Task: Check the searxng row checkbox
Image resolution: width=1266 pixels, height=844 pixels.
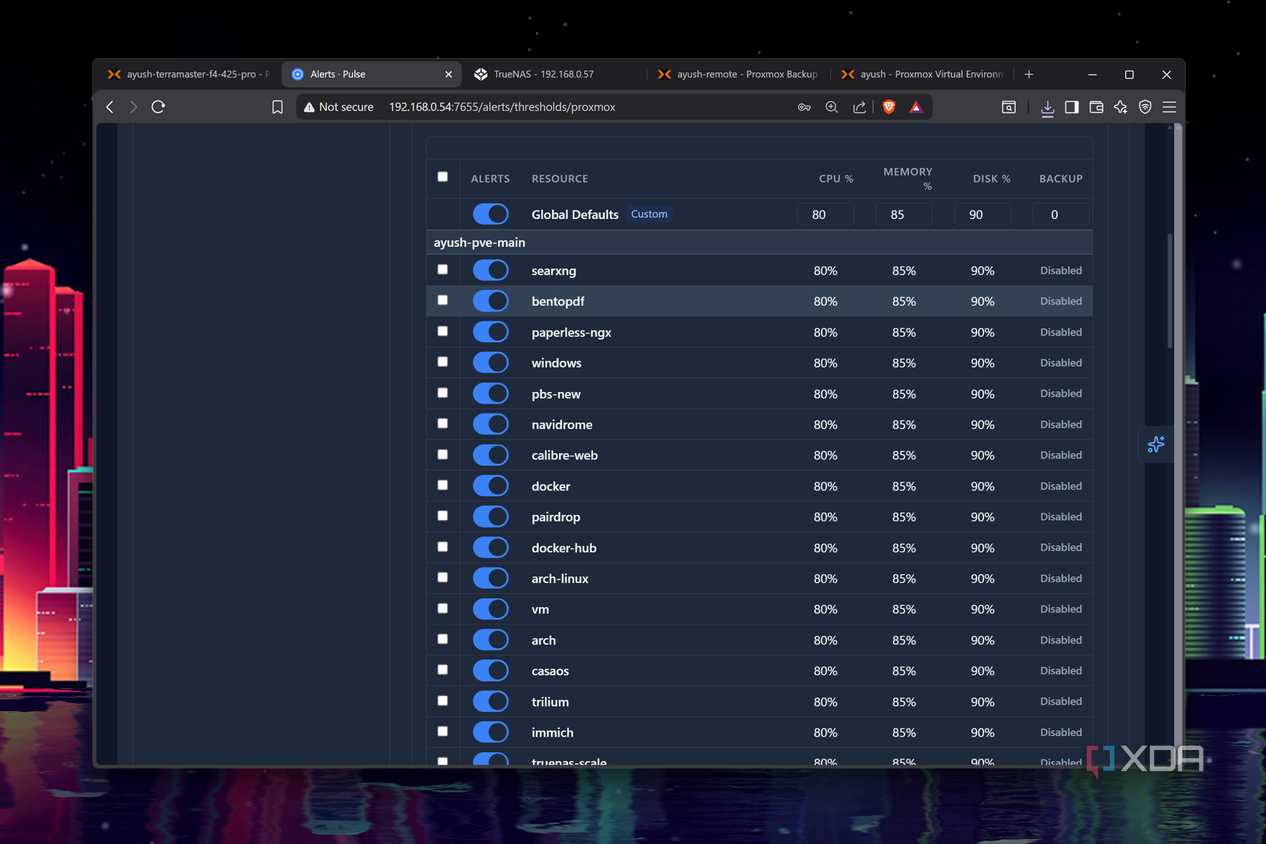Action: pos(443,269)
